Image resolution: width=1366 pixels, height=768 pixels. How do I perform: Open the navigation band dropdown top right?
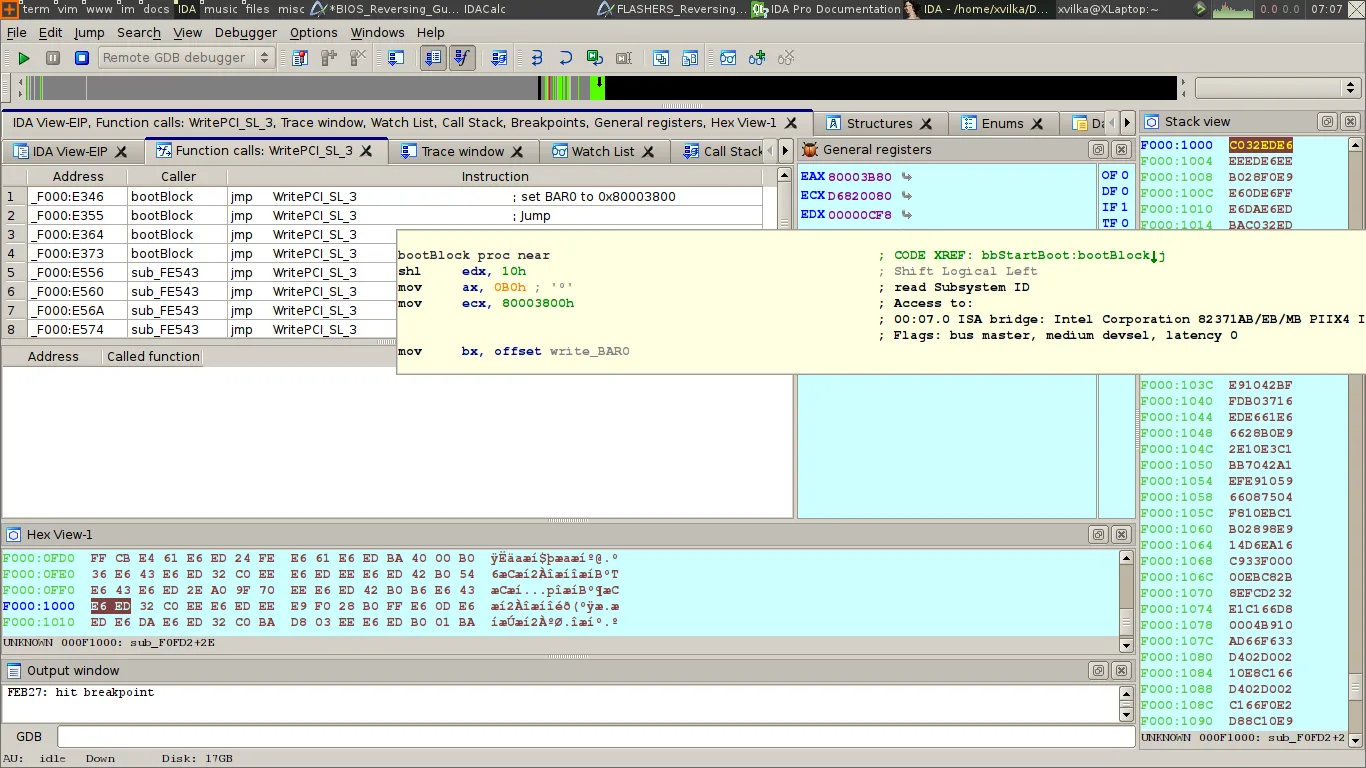point(1349,88)
